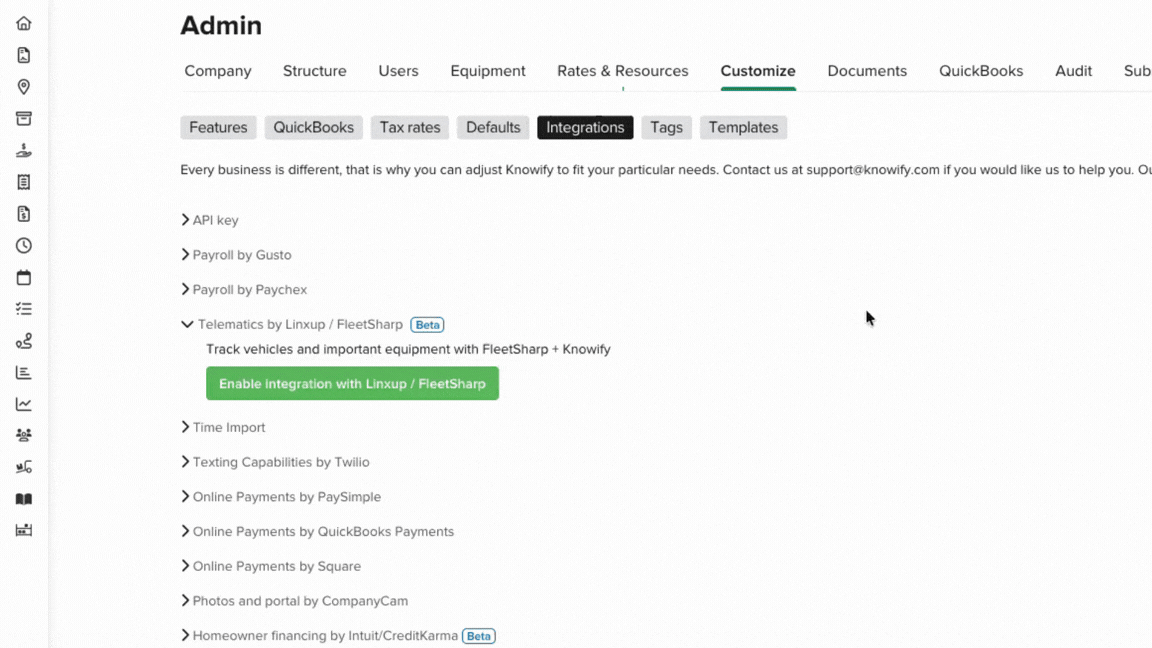This screenshot has width=1152, height=648.
Task: Click the open book sidebar icon
Action: click(x=24, y=499)
